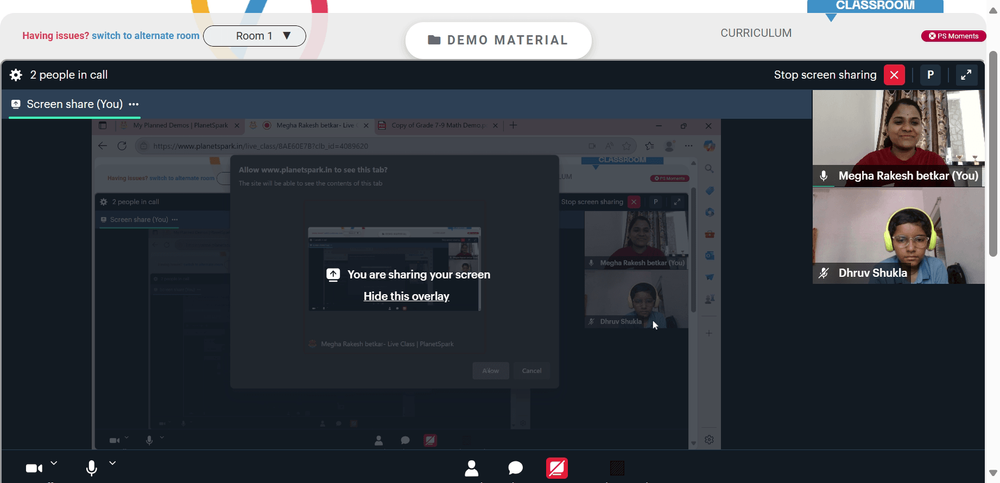1000x483 pixels.
Task: Show participants list icon
Action: pos(471,468)
